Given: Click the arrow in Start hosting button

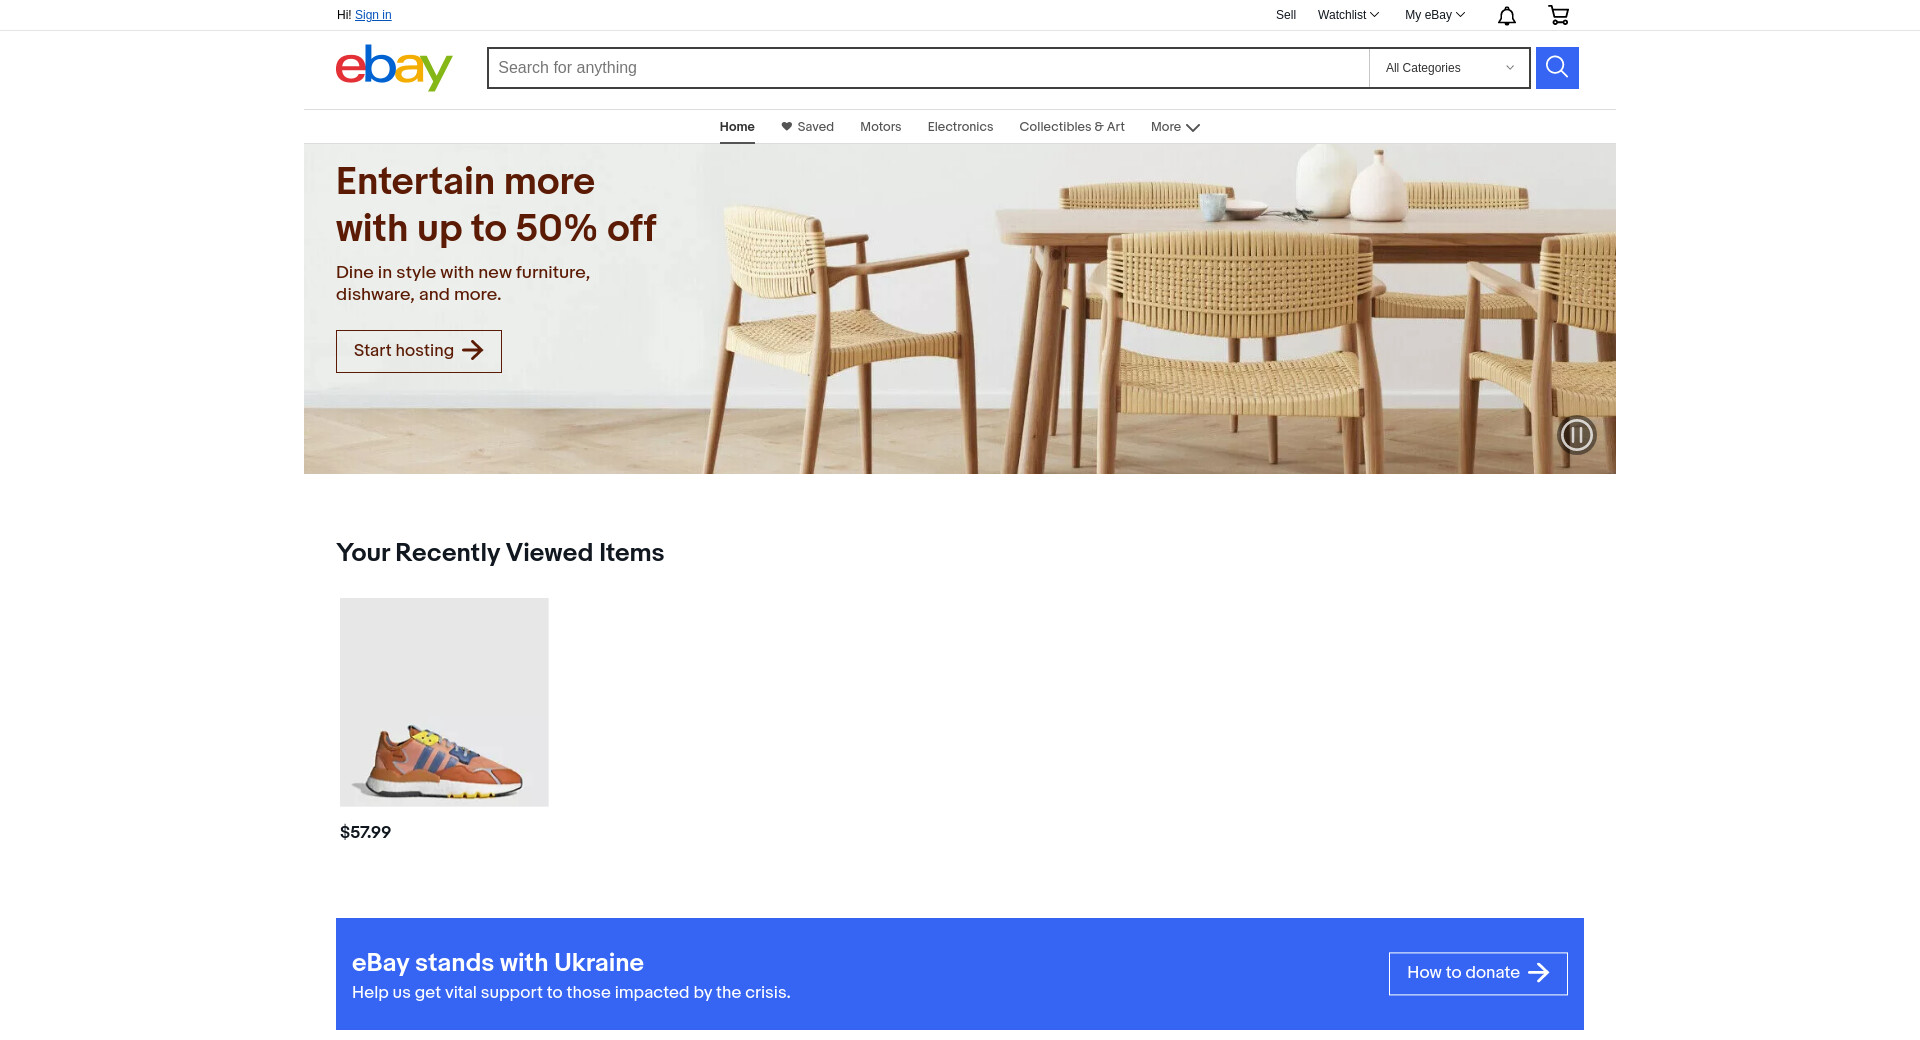Looking at the screenshot, I should (473, 351).
